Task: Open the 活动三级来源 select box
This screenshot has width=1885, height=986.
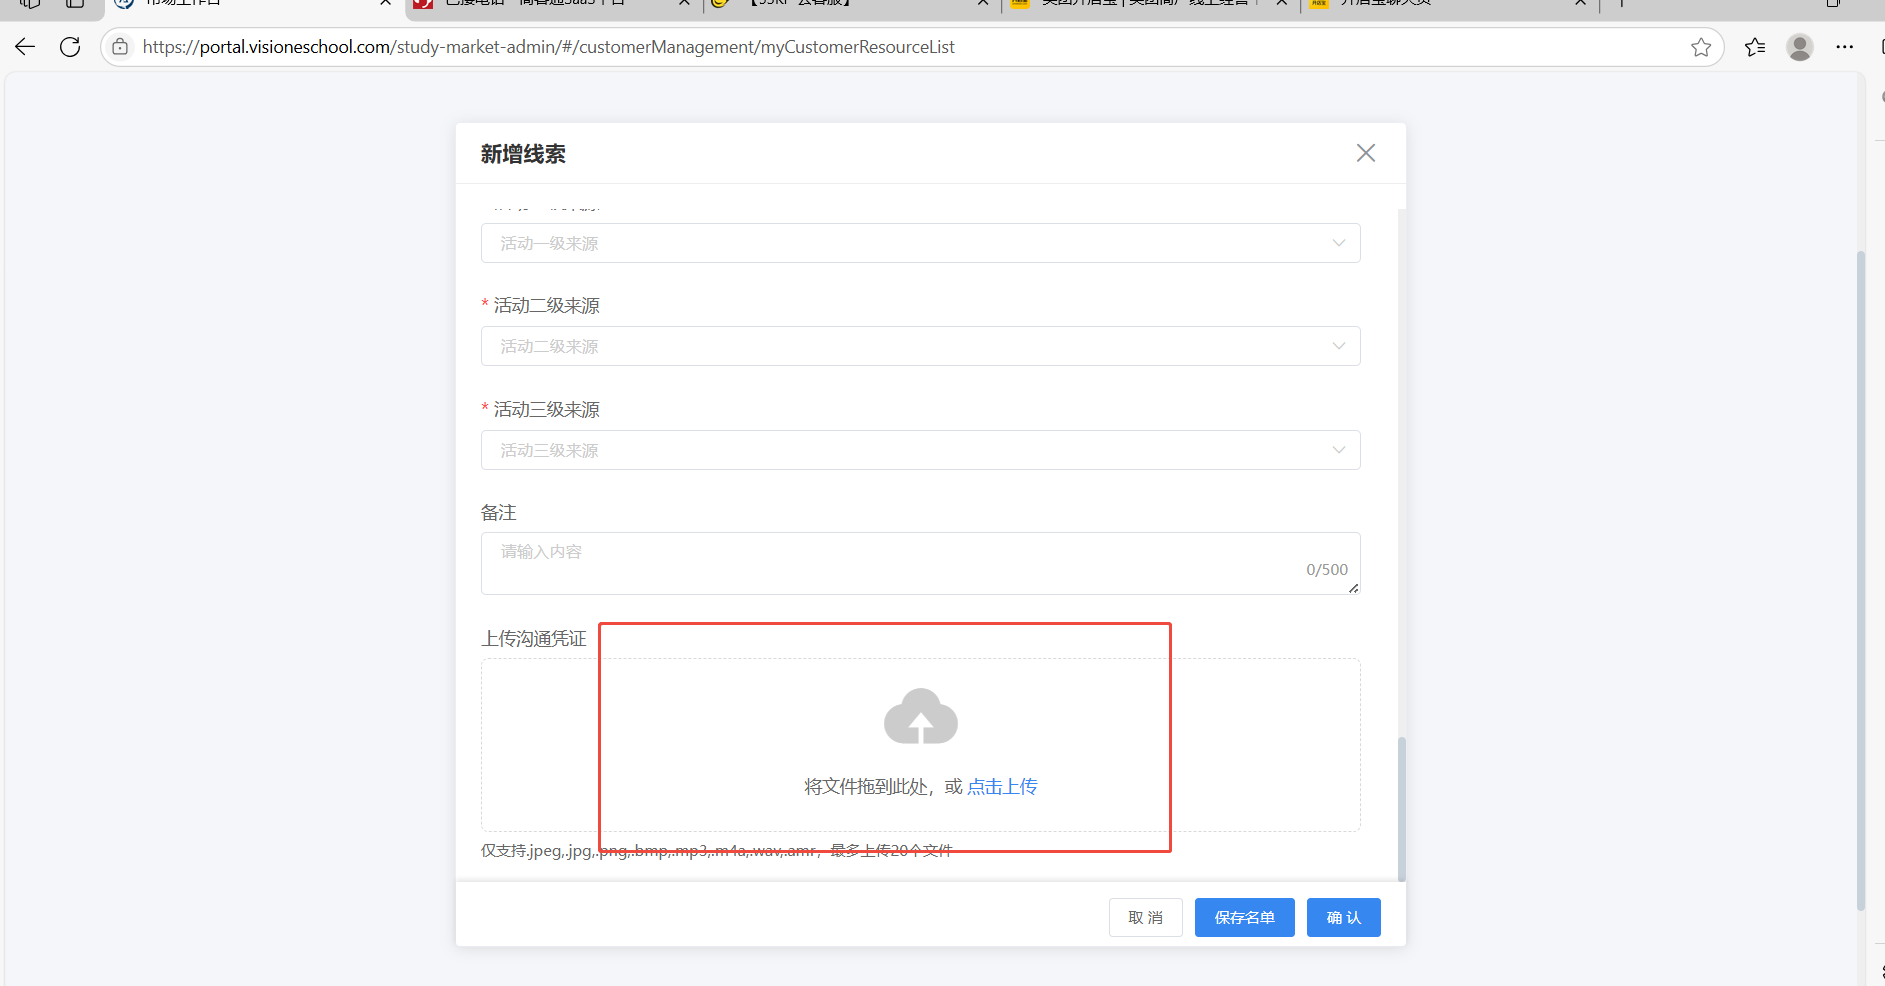Action: pos(920,450)
